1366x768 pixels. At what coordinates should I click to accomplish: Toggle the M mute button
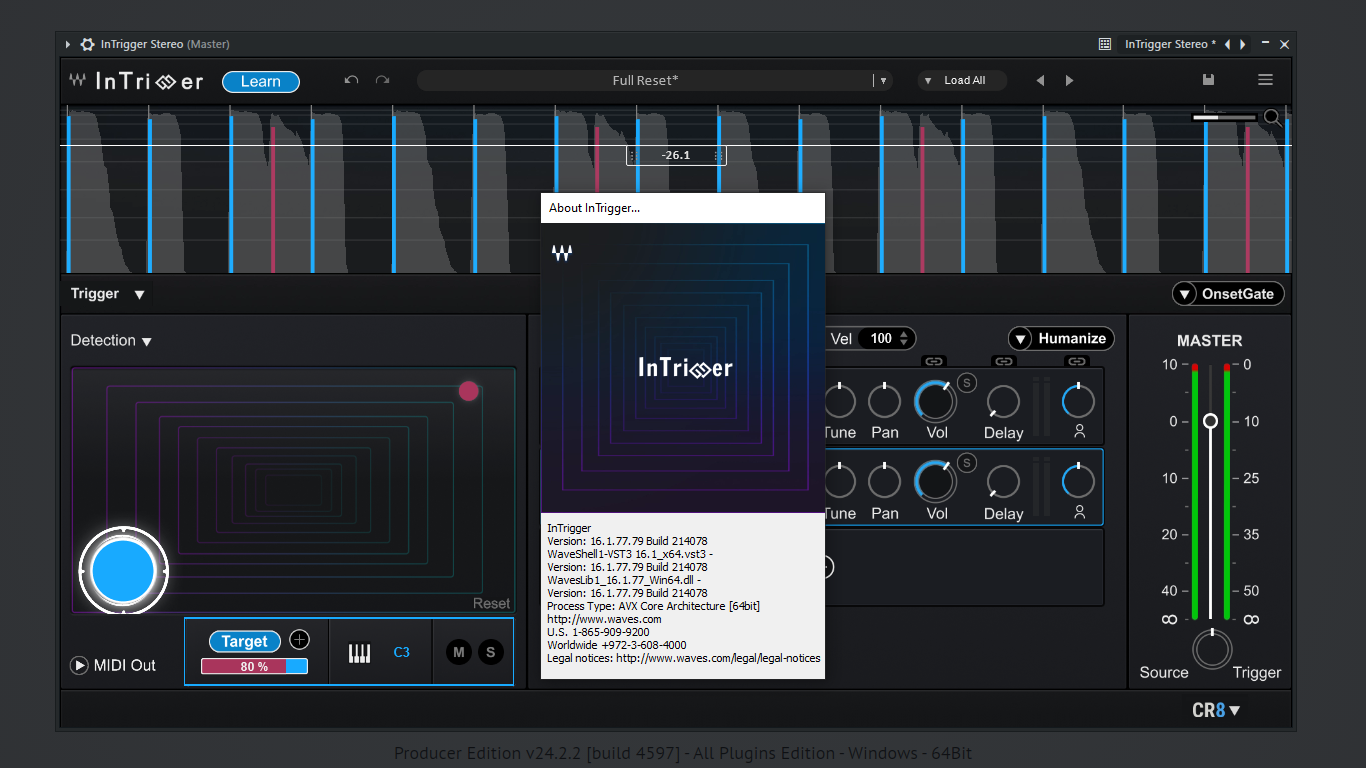[x=459, y=653]
